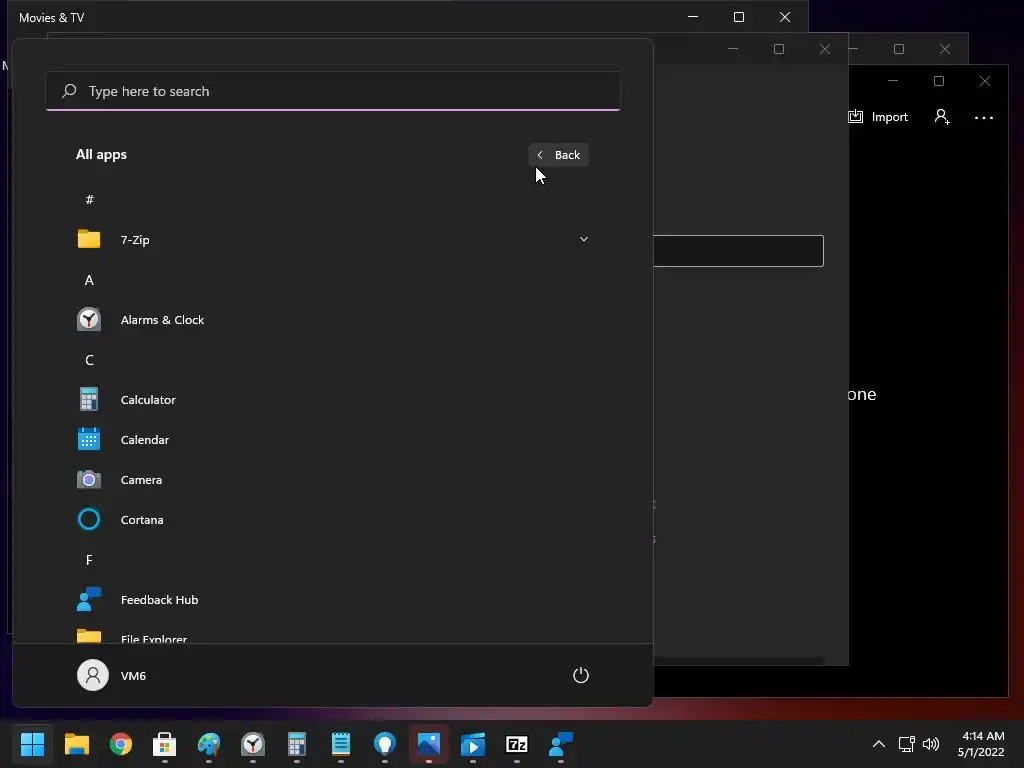Viewport: 1024px width, 768px height.
Task: Open network status tray icon
Action: click(x=906, y=744)
